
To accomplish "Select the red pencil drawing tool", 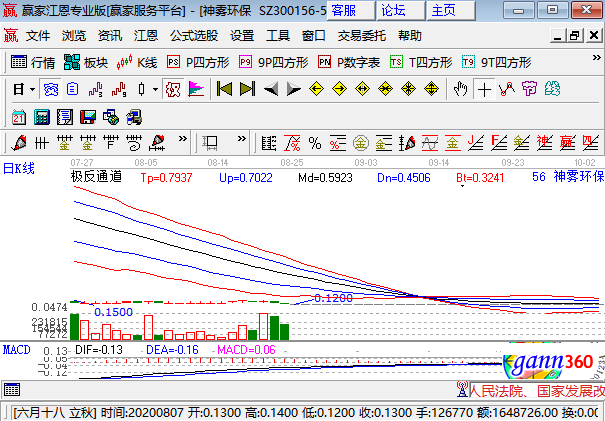I will pyautogui.click(x=18, y=143).
